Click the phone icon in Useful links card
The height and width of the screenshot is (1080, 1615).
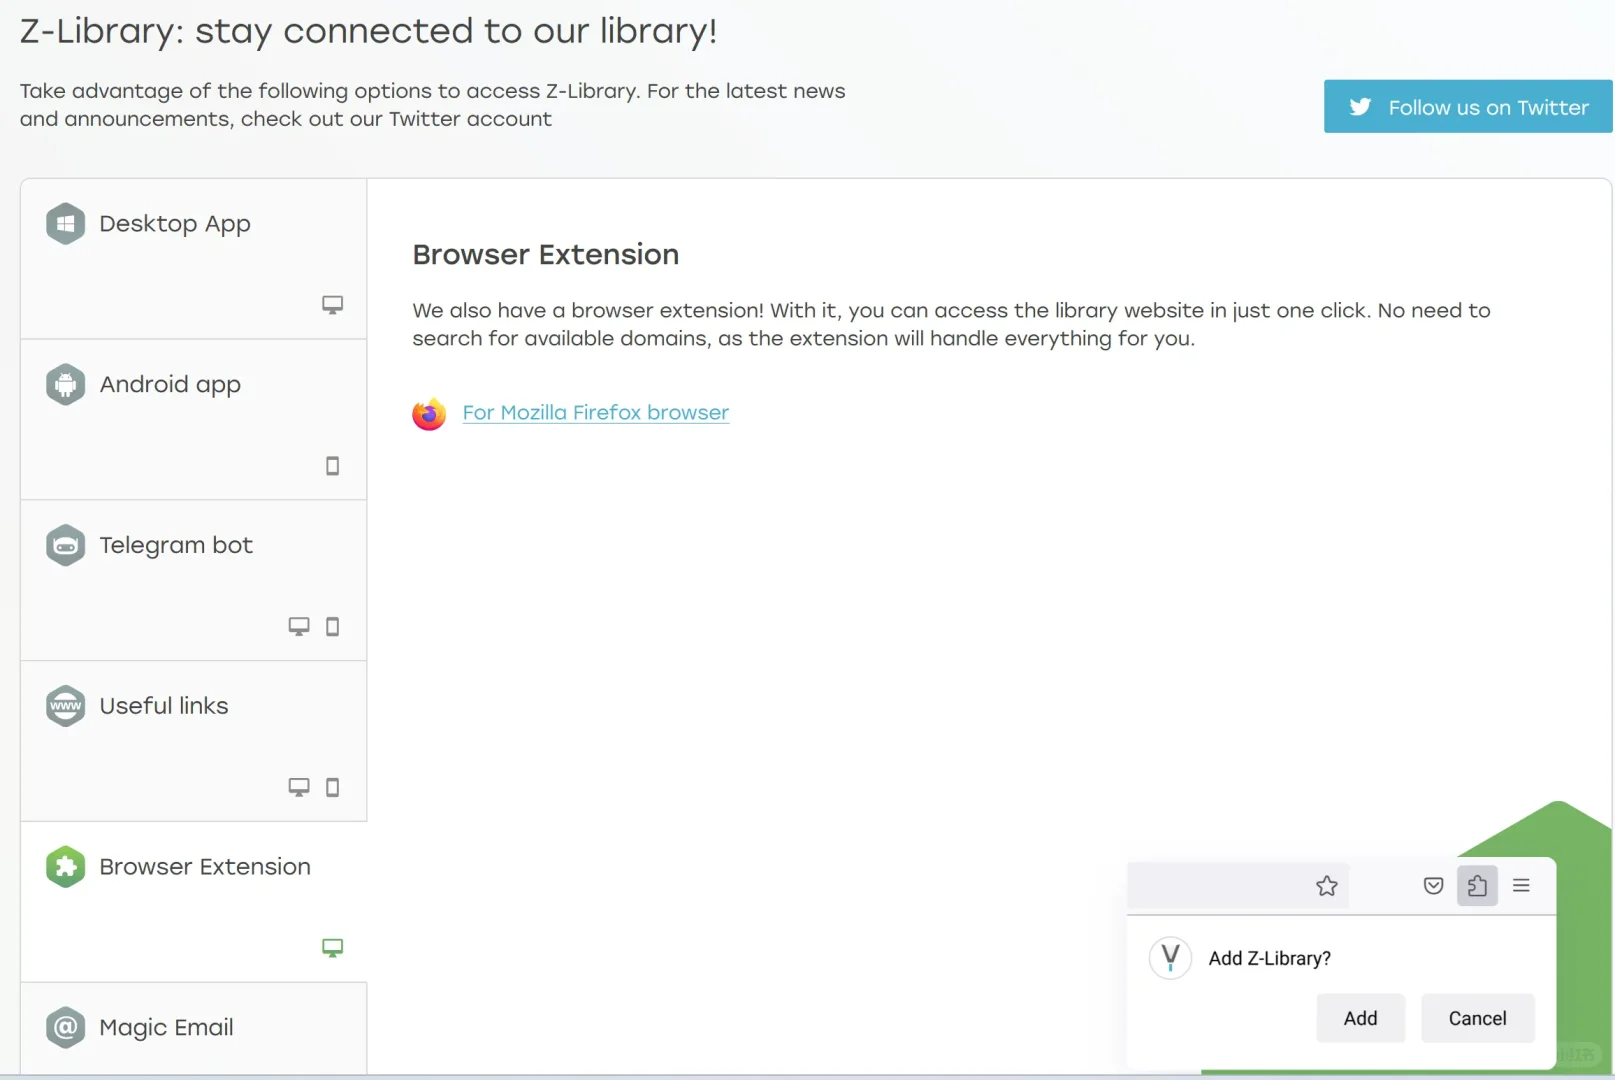[333, 787]
